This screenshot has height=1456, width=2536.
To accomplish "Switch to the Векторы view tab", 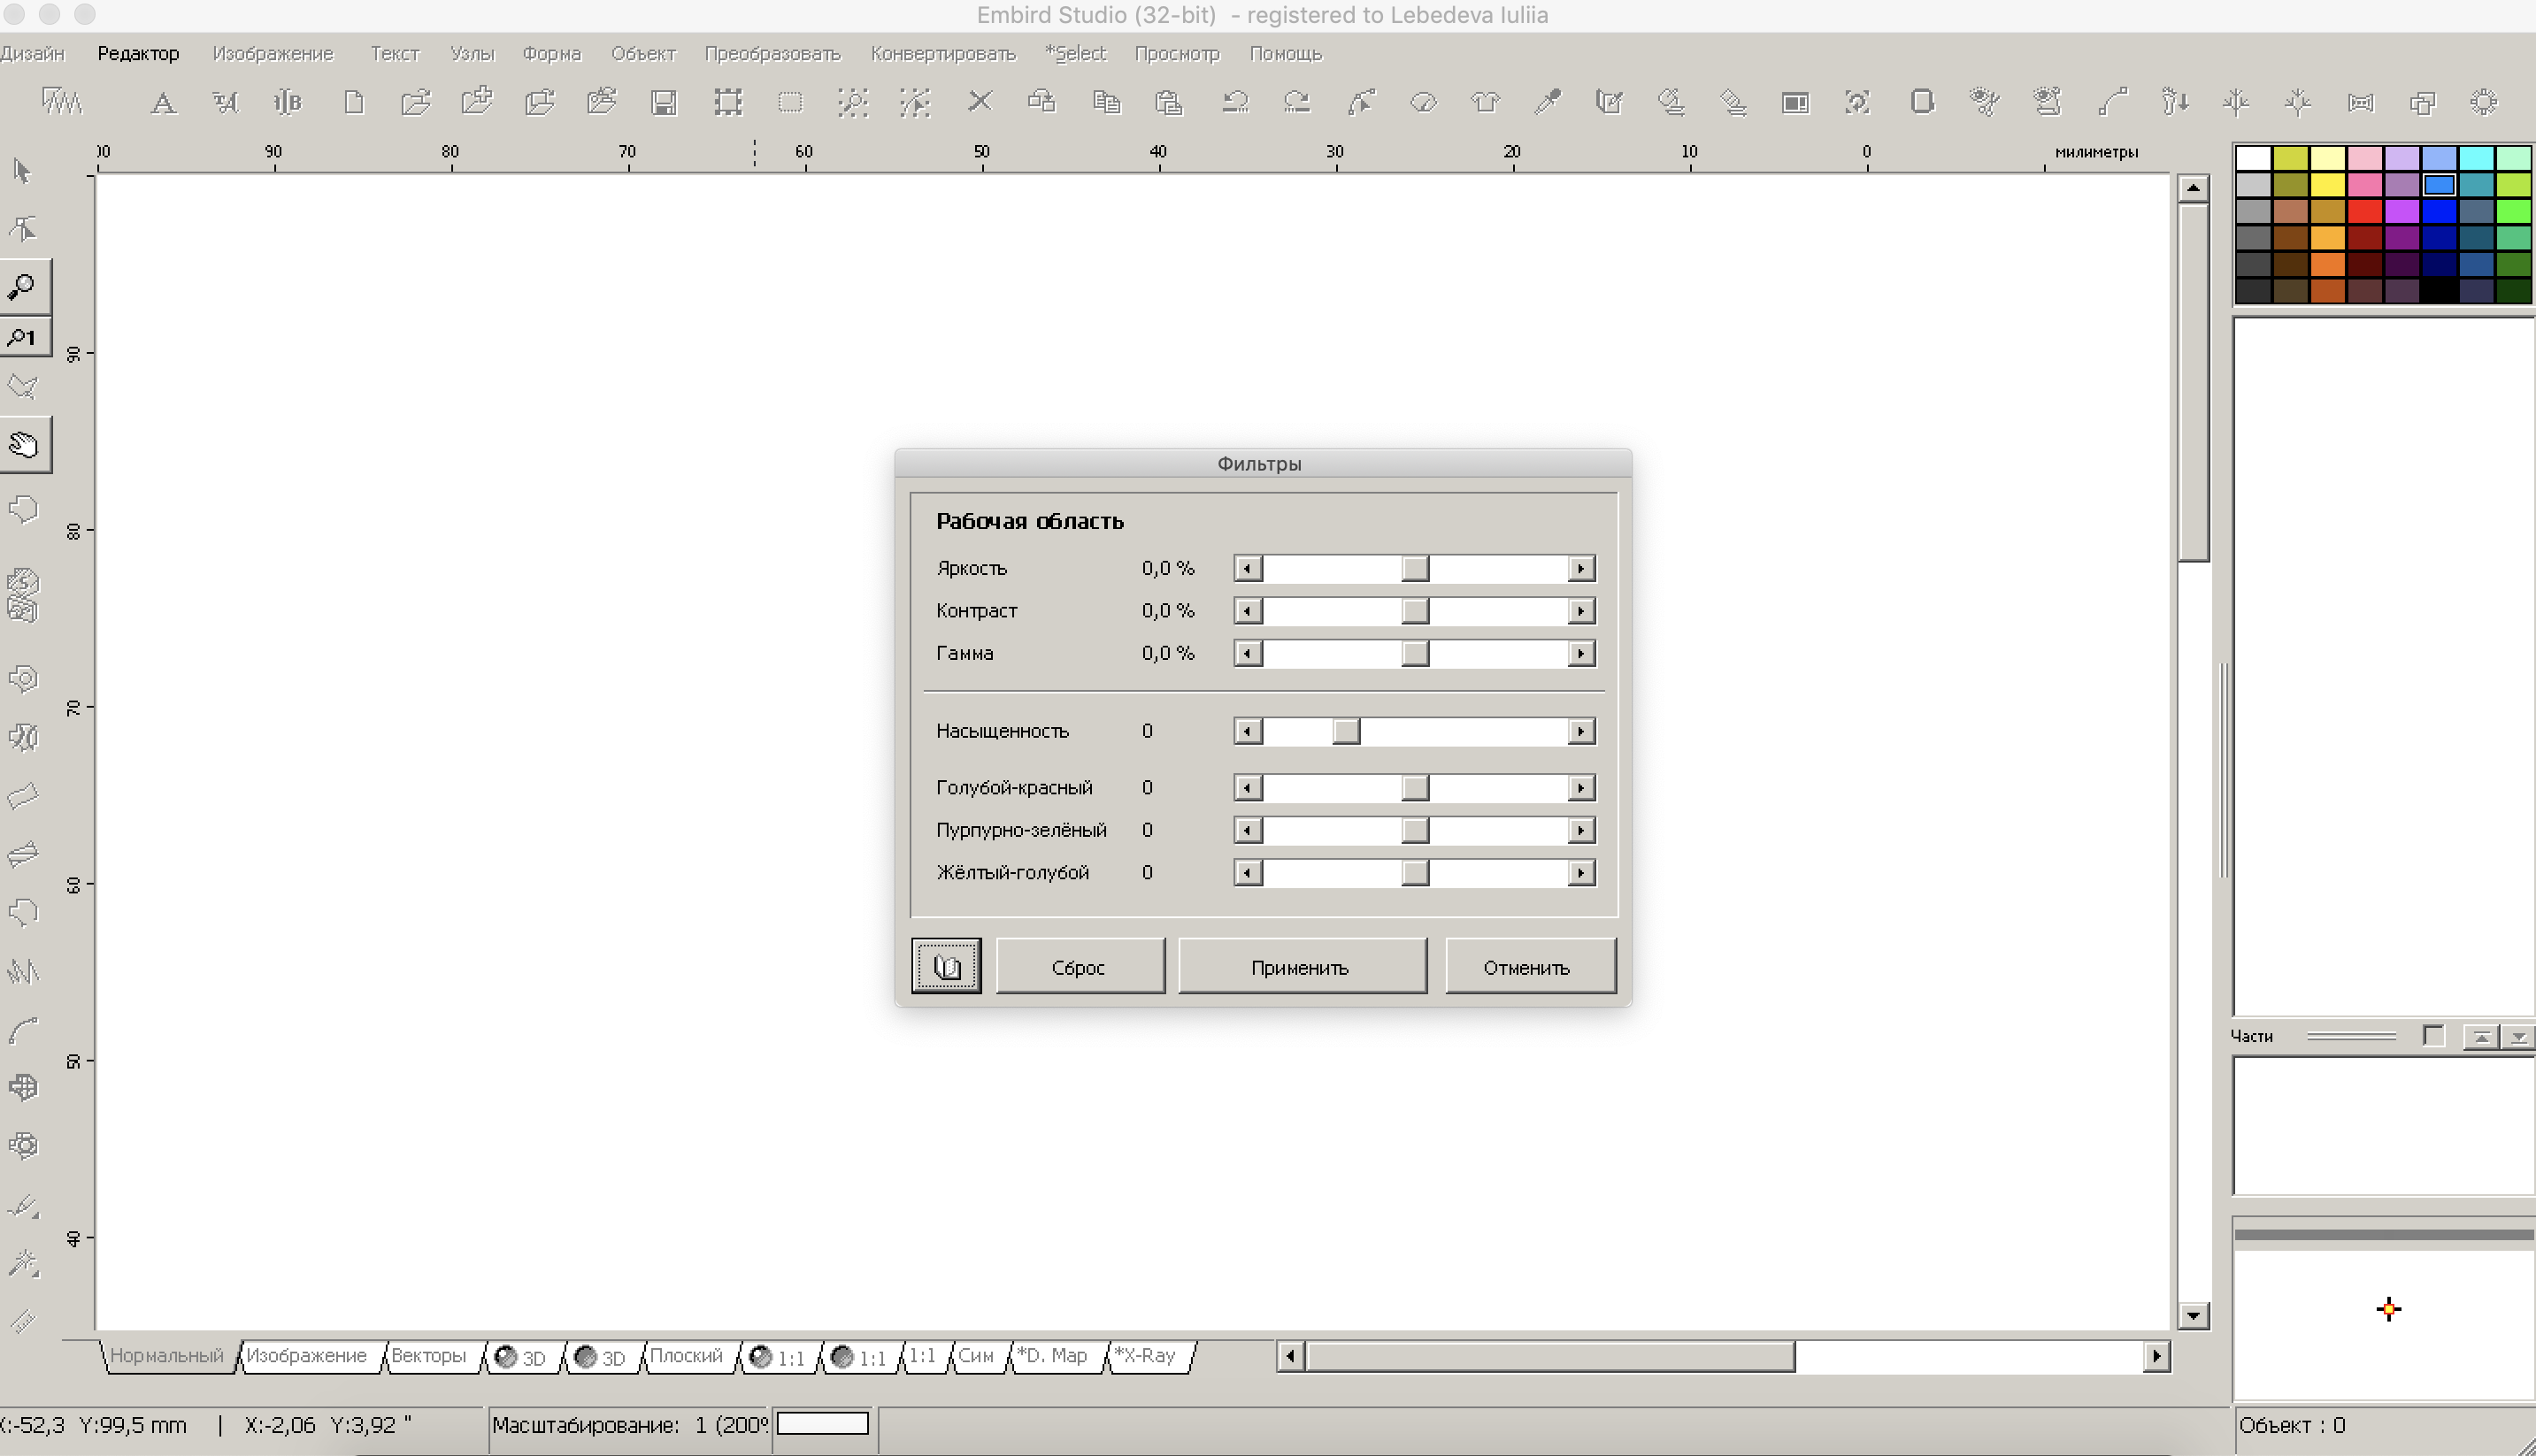I will coord(428,1356).
